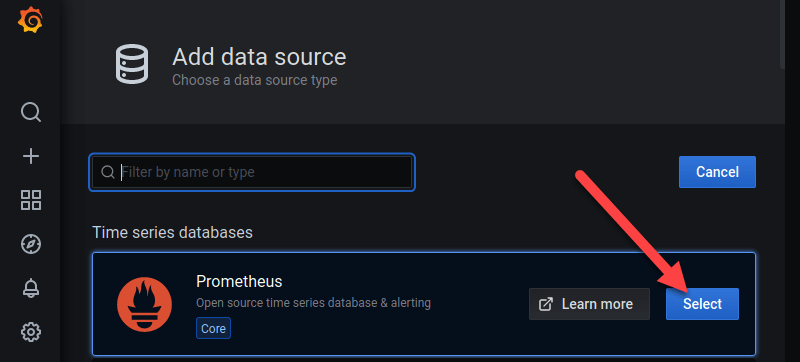Click the Add data source heading
This screenshot has width=800, height=362.
coord(259,57)
